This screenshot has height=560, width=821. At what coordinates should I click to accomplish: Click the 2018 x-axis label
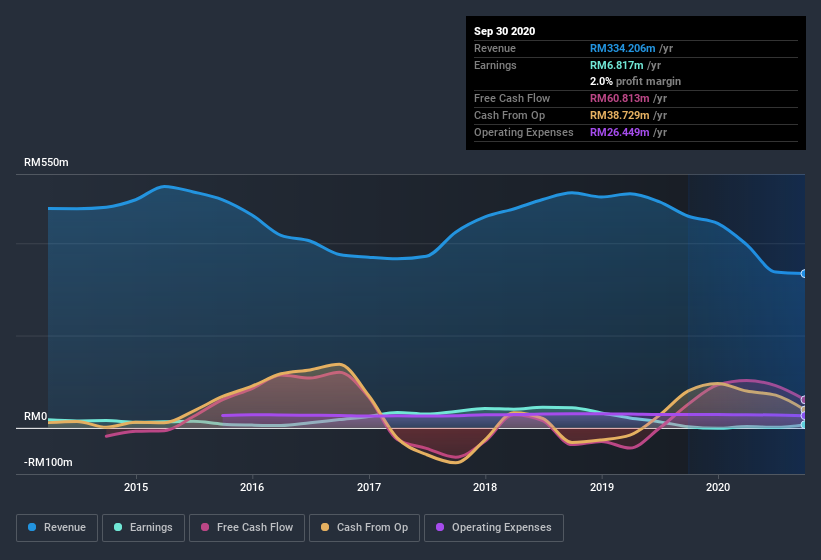coord(485,487)
